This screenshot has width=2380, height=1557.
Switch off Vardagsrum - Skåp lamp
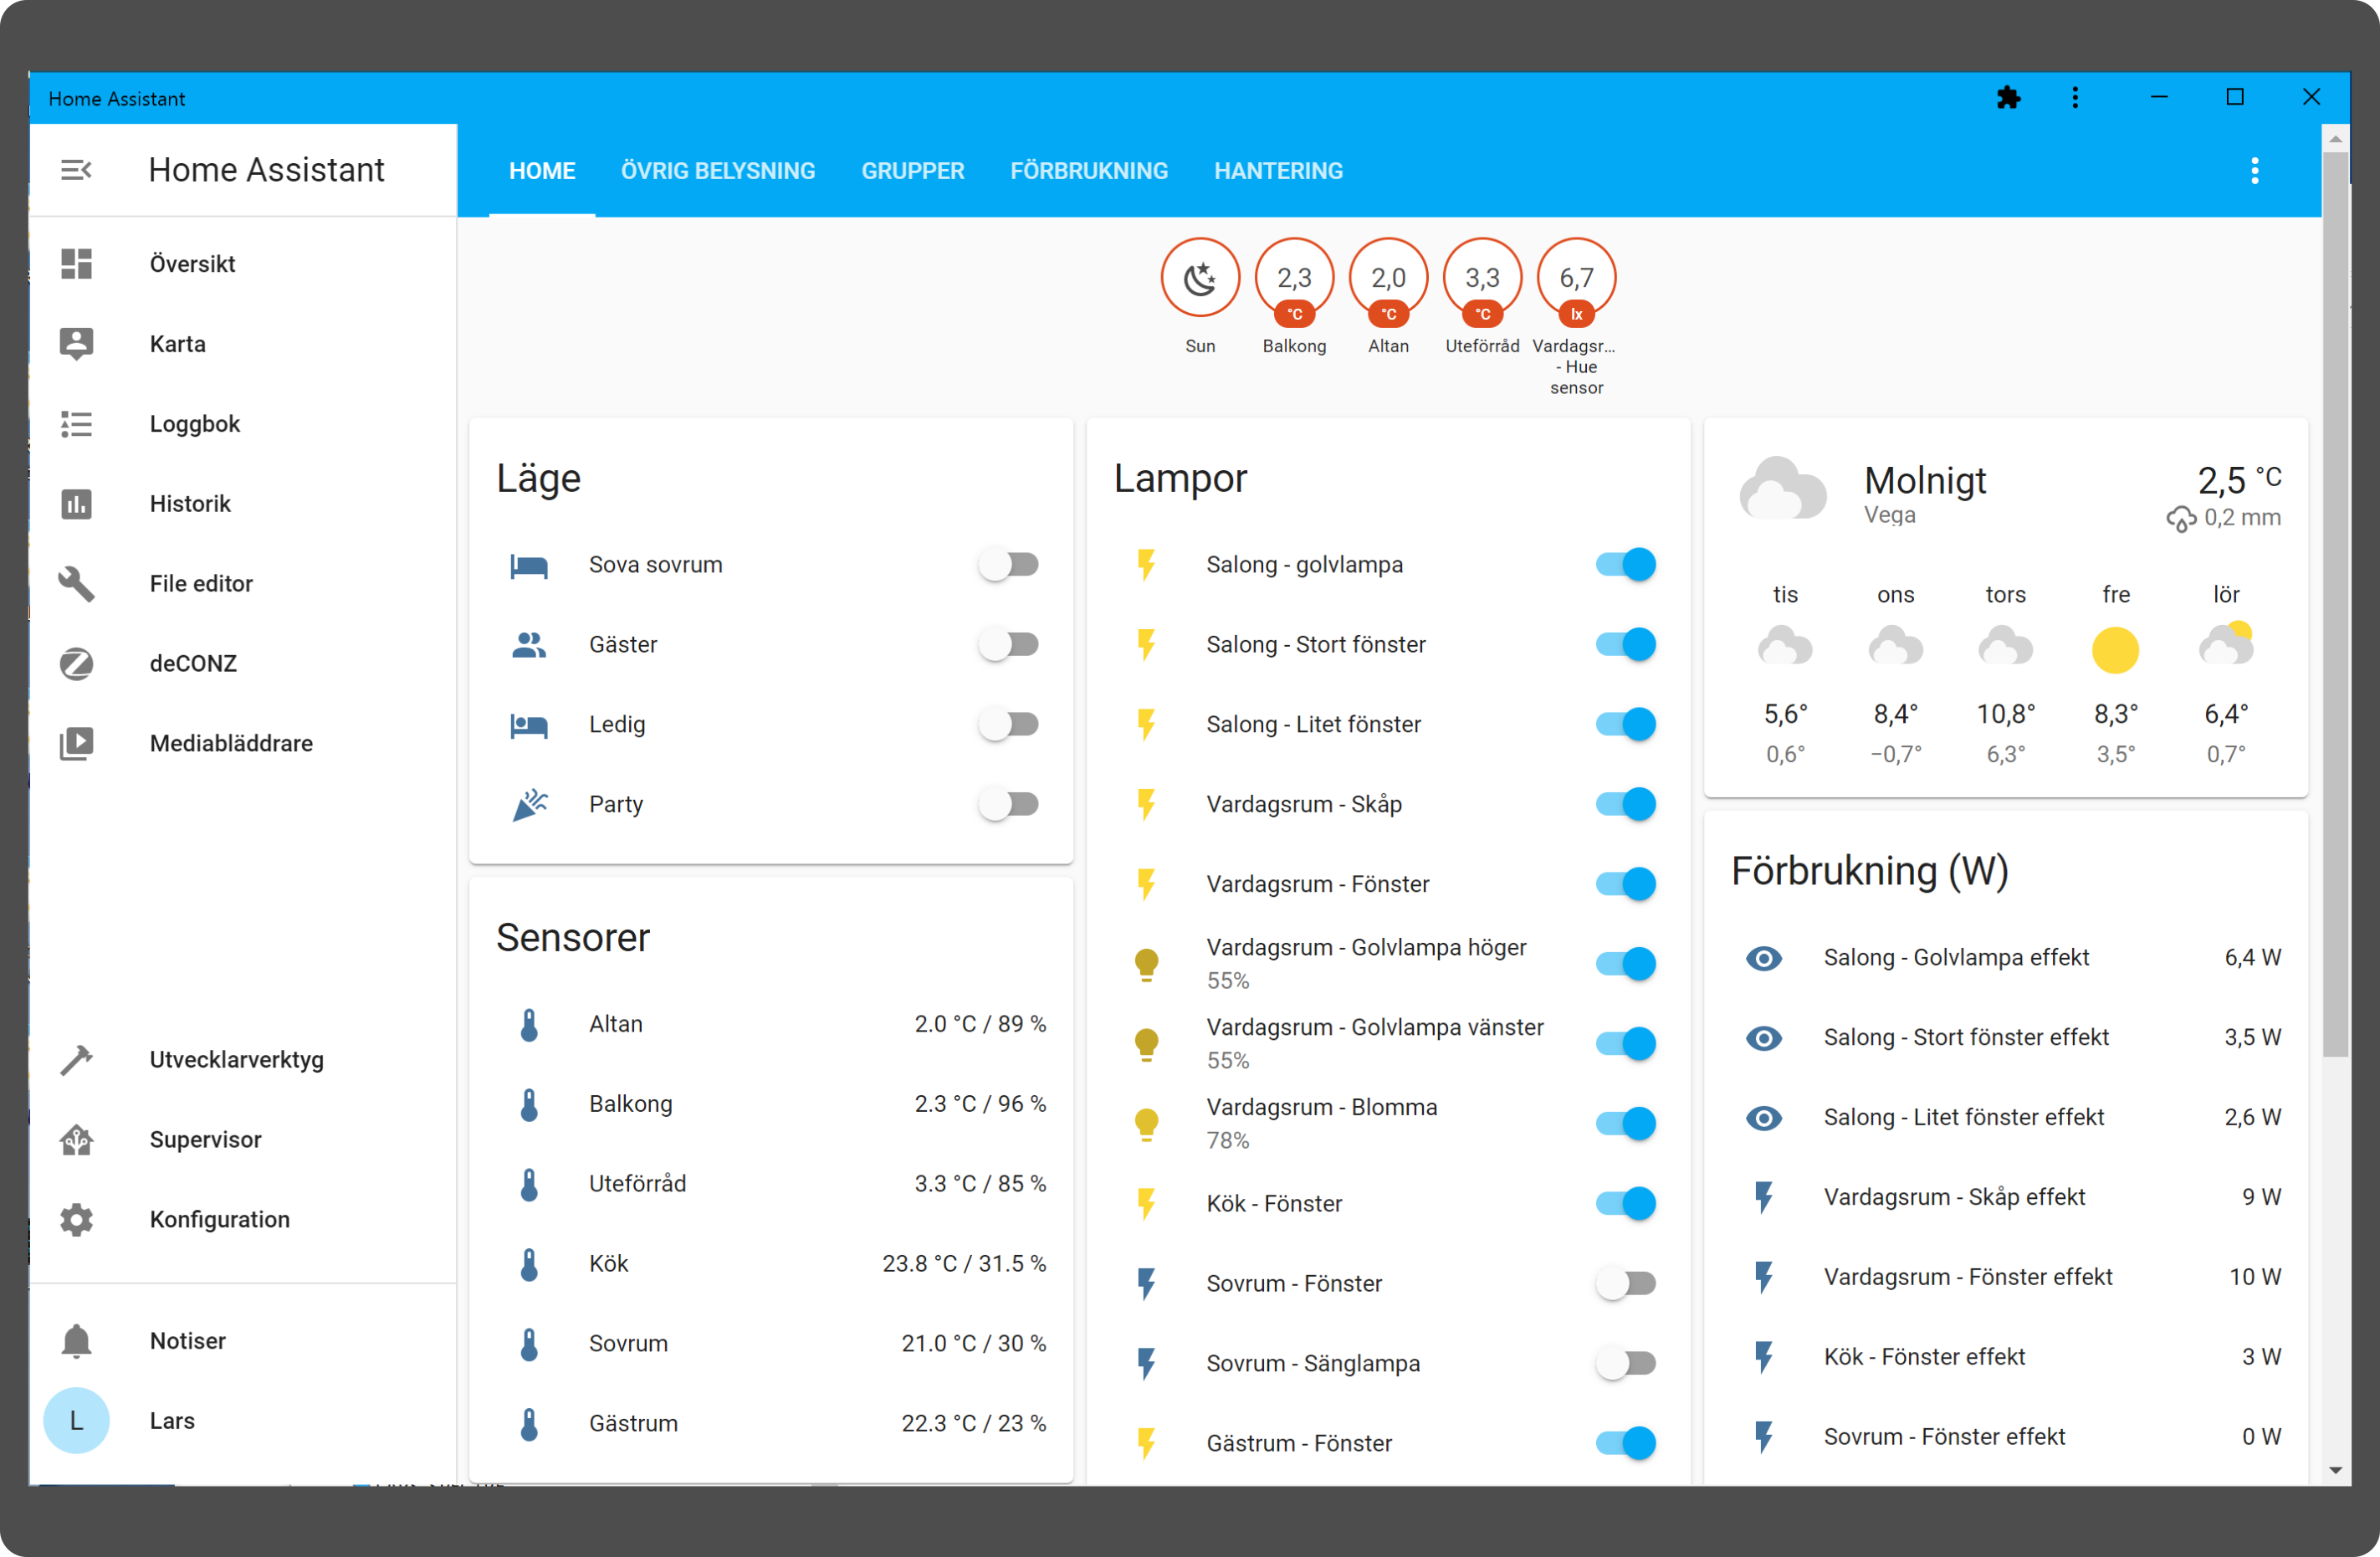(x=1626, y=805)
